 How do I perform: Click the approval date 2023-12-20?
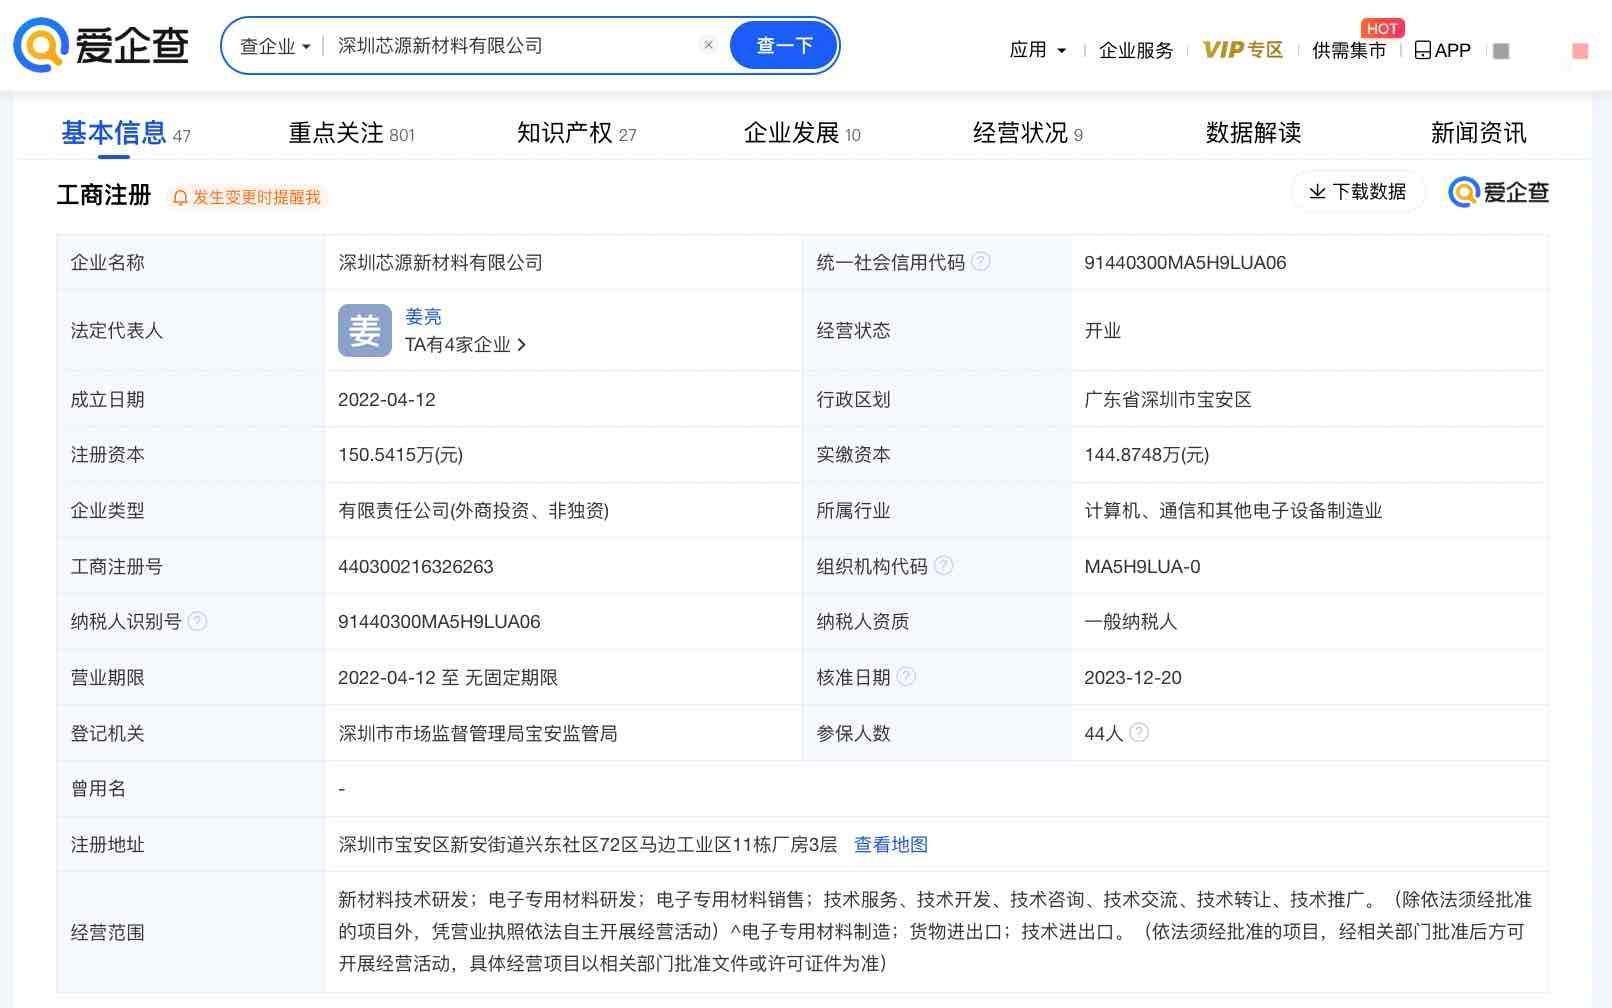point(1133,677)
